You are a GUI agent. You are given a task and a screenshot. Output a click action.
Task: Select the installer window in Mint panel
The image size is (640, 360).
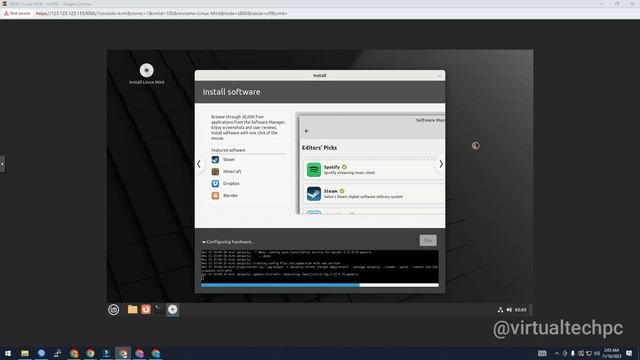(173, 309)
